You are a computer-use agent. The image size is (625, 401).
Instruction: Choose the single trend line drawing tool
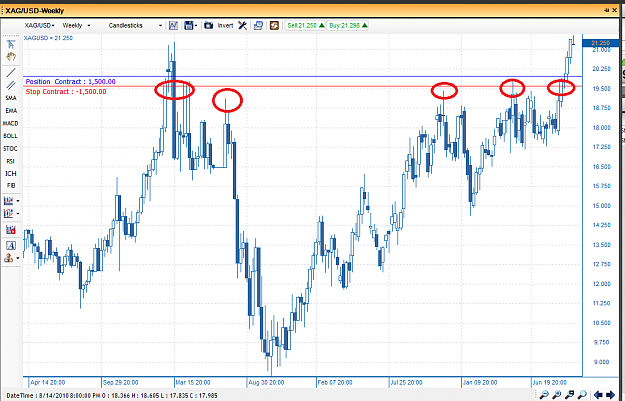coord(11,72)
